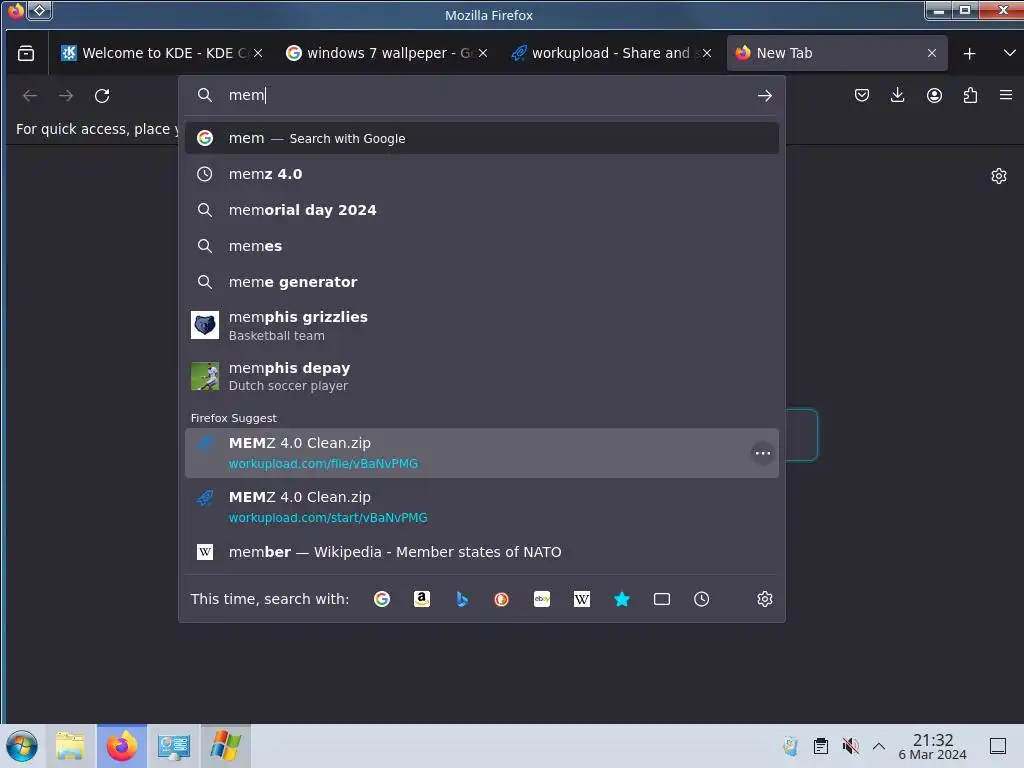Select 'mem — Search with Google' suggestion

(x=482, y=138)
